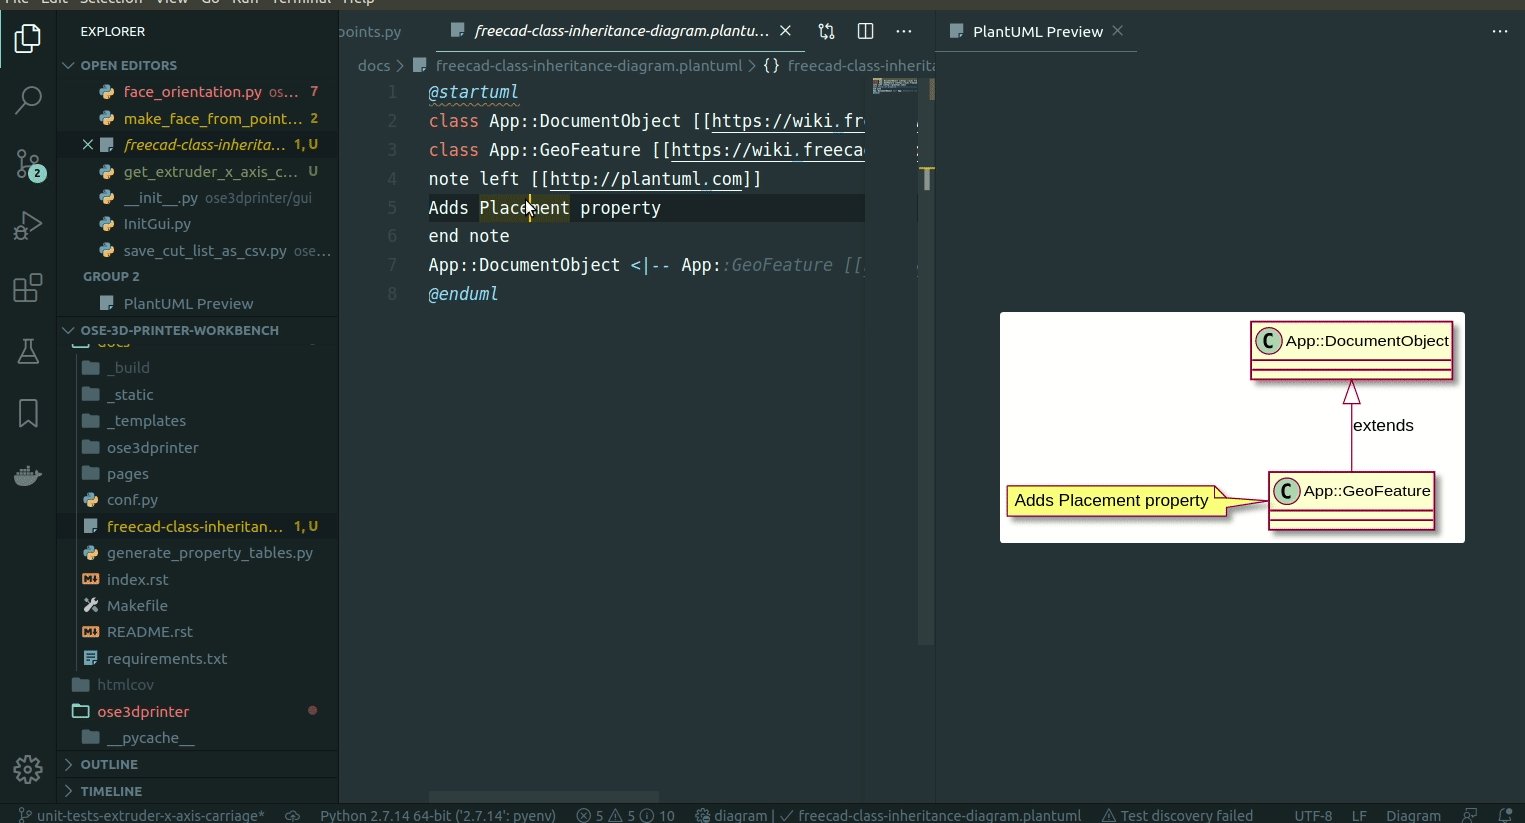Collapse the OSE-3D-PRINTER-WORKBENCH section
Image resolution: width=1525 pixels, height=823 pixels.
(197, 330)
